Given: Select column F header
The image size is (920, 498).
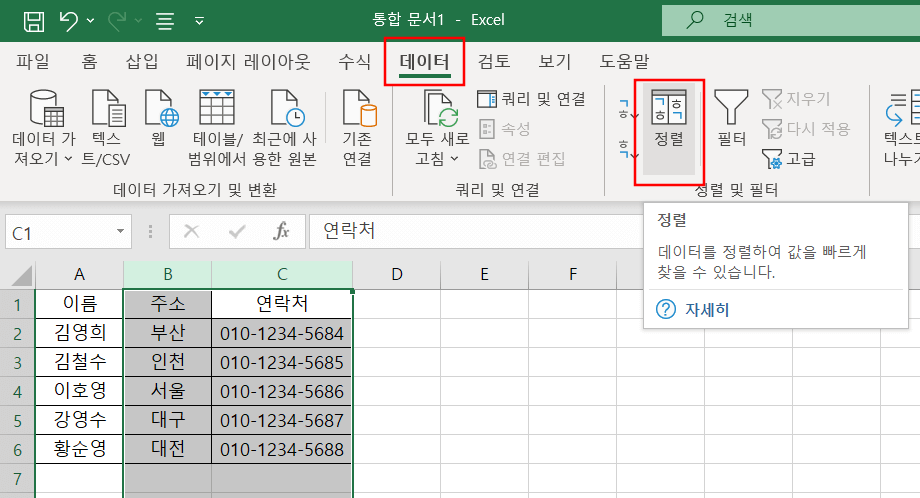Looking at the screenshot, I should pos(573,275).
